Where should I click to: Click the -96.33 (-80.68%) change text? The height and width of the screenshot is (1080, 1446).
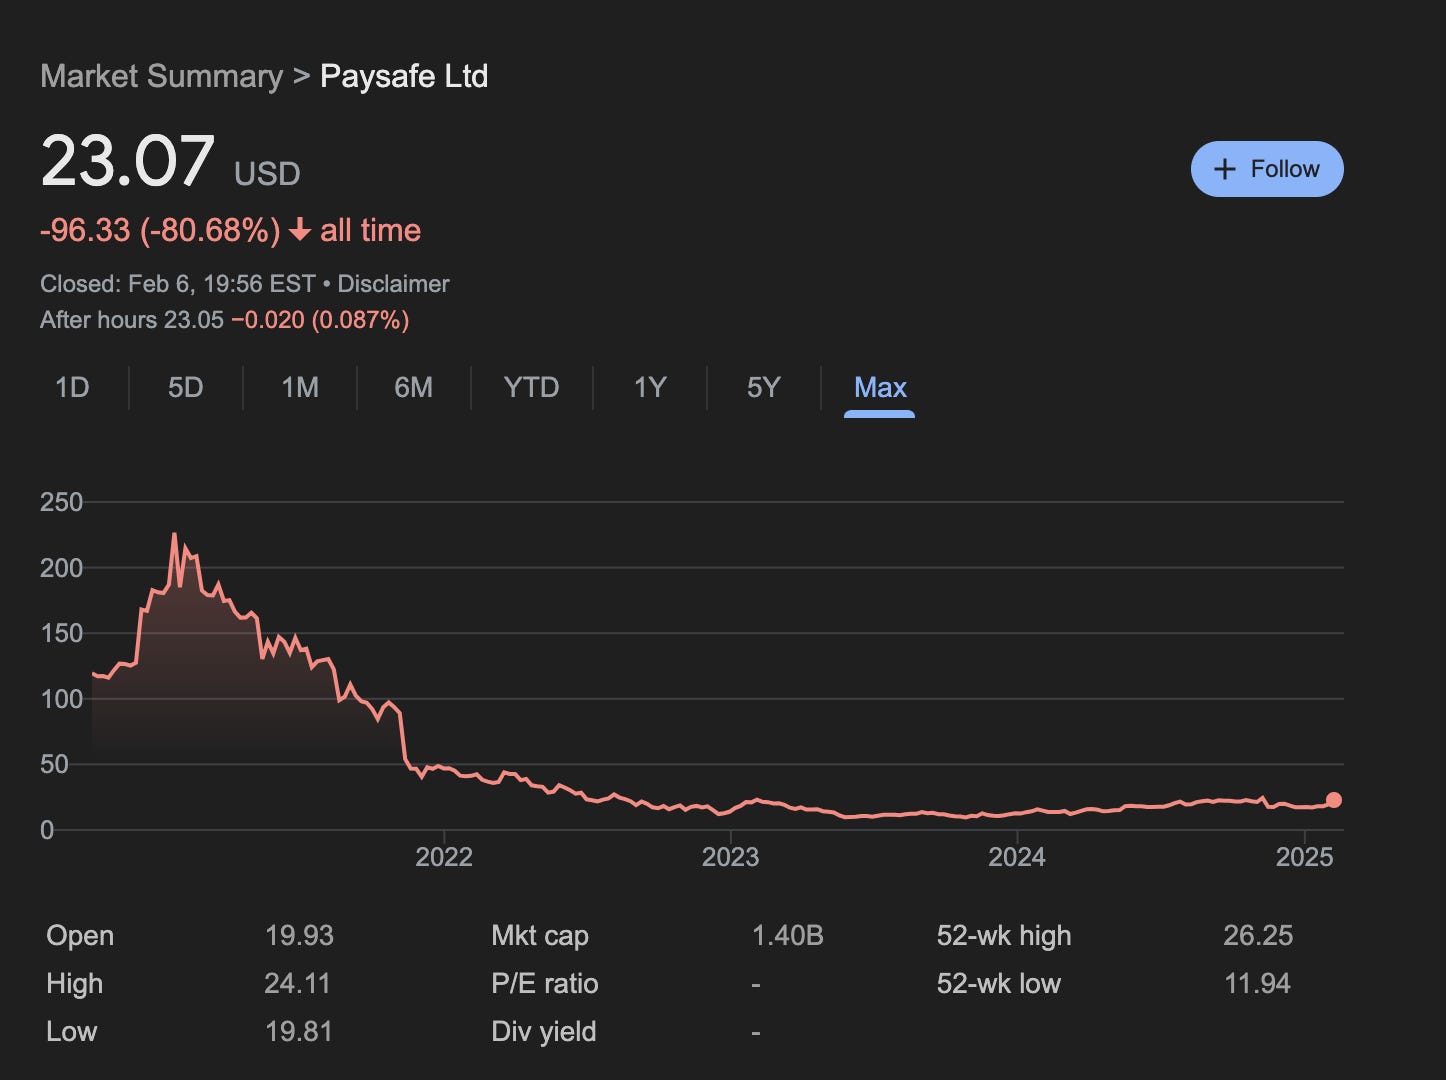tap(160, 231)
